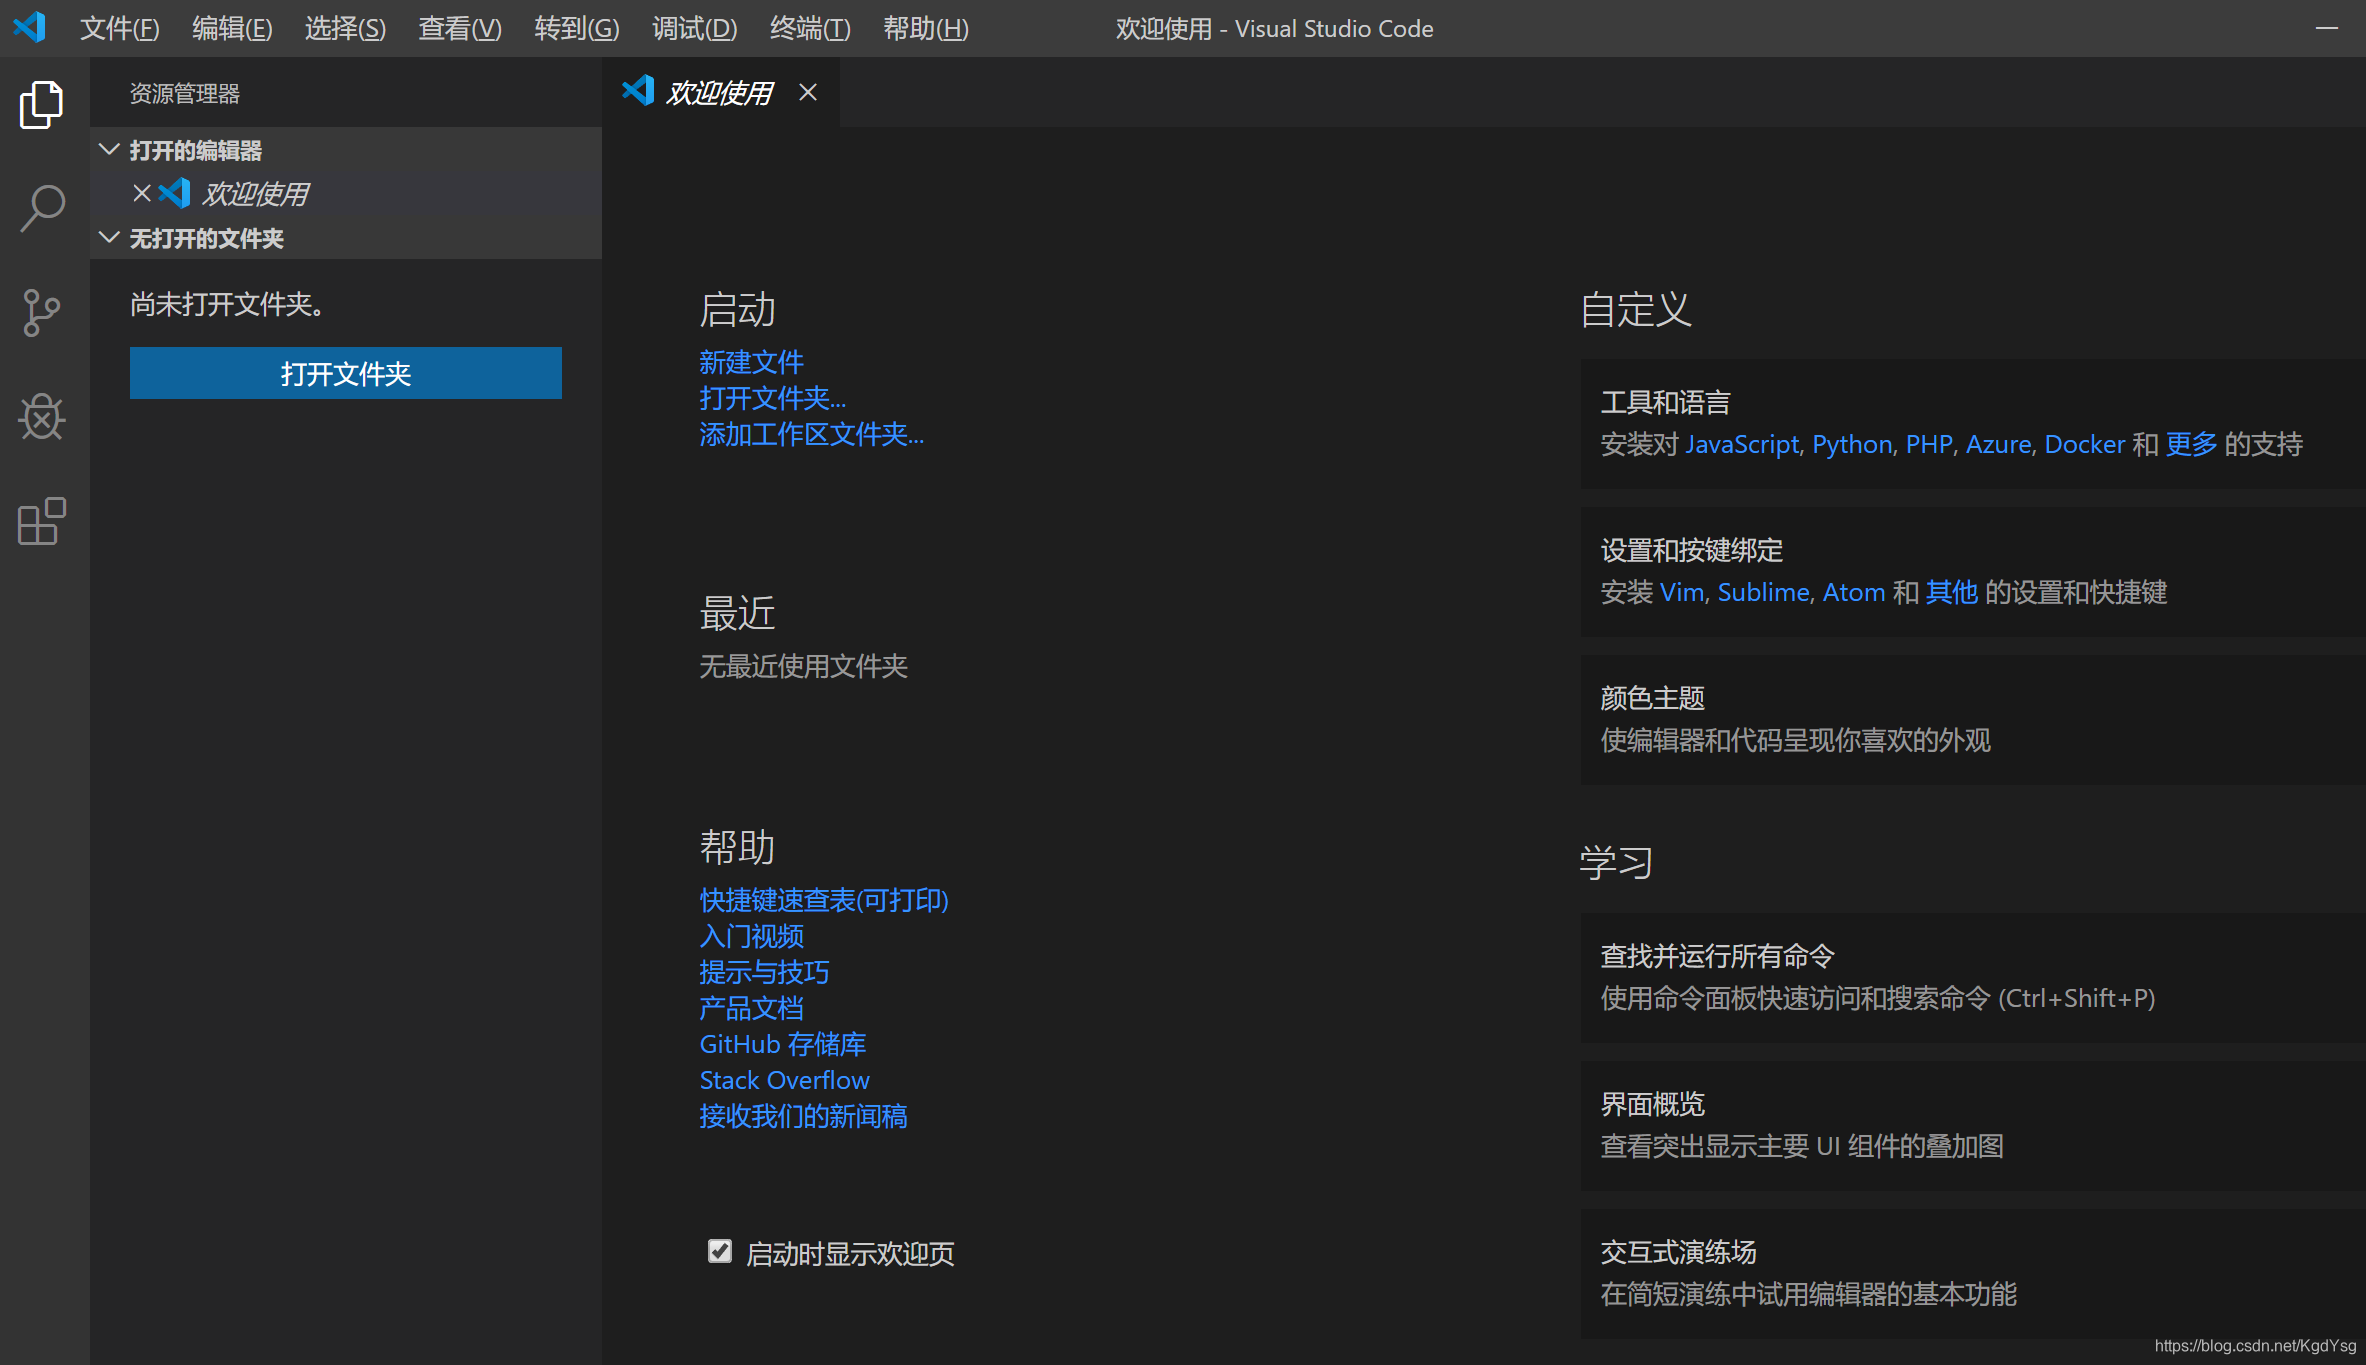Click the Python support link
This screenshot has width=2366, height=1365.
1851,444
